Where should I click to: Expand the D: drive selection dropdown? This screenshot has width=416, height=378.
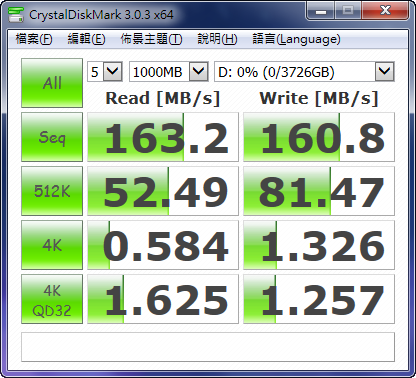(304, 71)
